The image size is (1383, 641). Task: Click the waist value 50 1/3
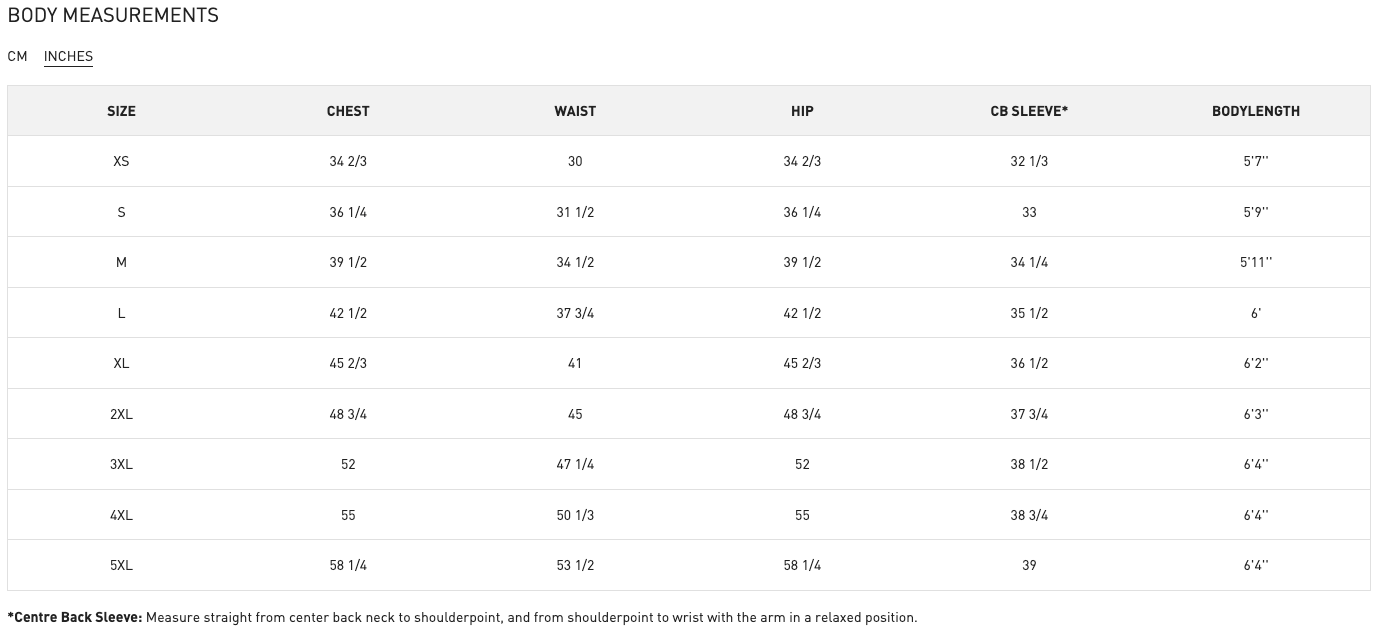(575, 515)
